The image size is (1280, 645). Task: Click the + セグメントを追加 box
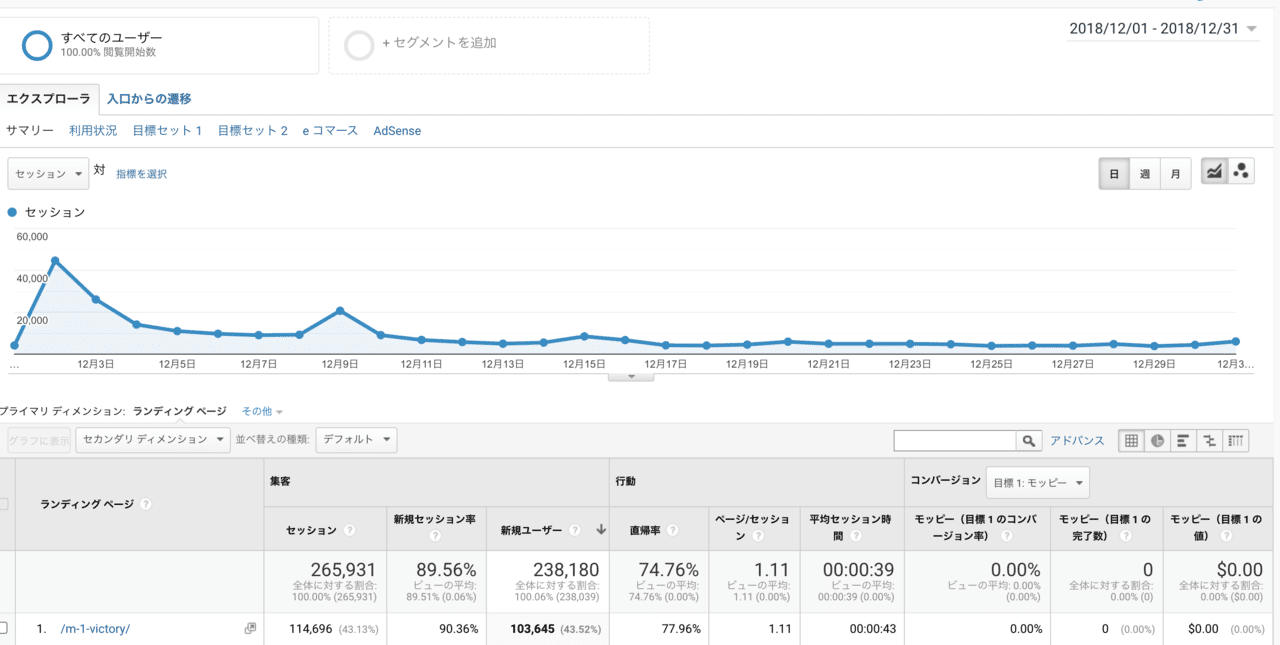pyautogui.click(x=489, y=45)
